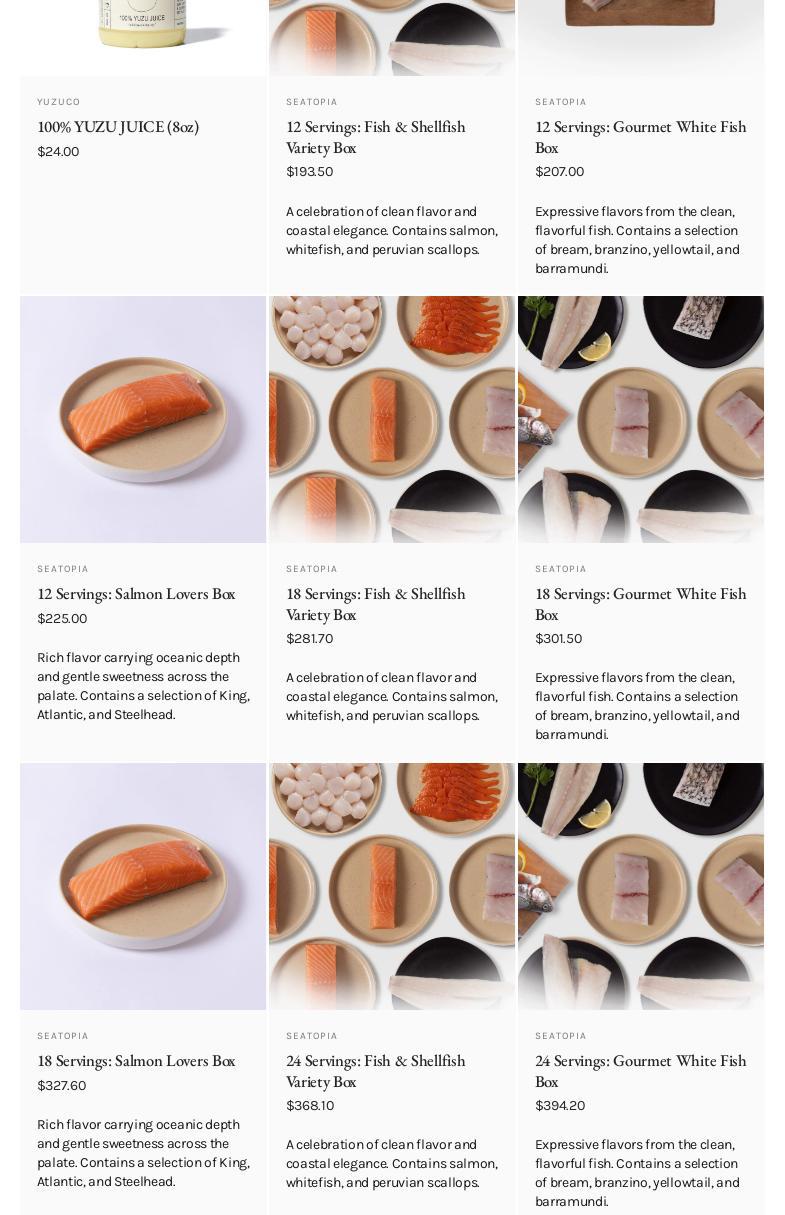This screenshot has height=1215, width=785.
Task: Click the $225.00 Salmon Lovers Box price
Action: (62, 619)
